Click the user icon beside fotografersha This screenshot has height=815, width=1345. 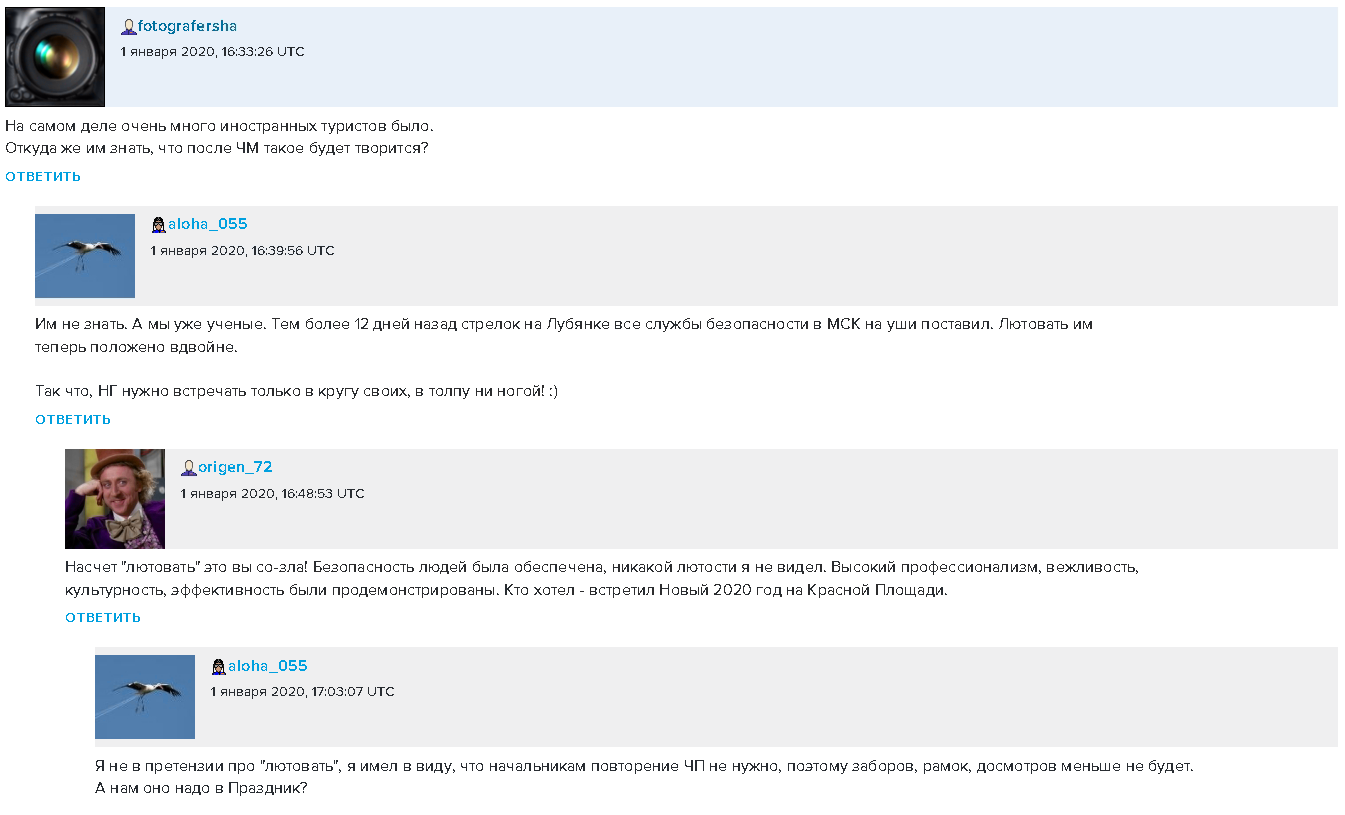128,27
